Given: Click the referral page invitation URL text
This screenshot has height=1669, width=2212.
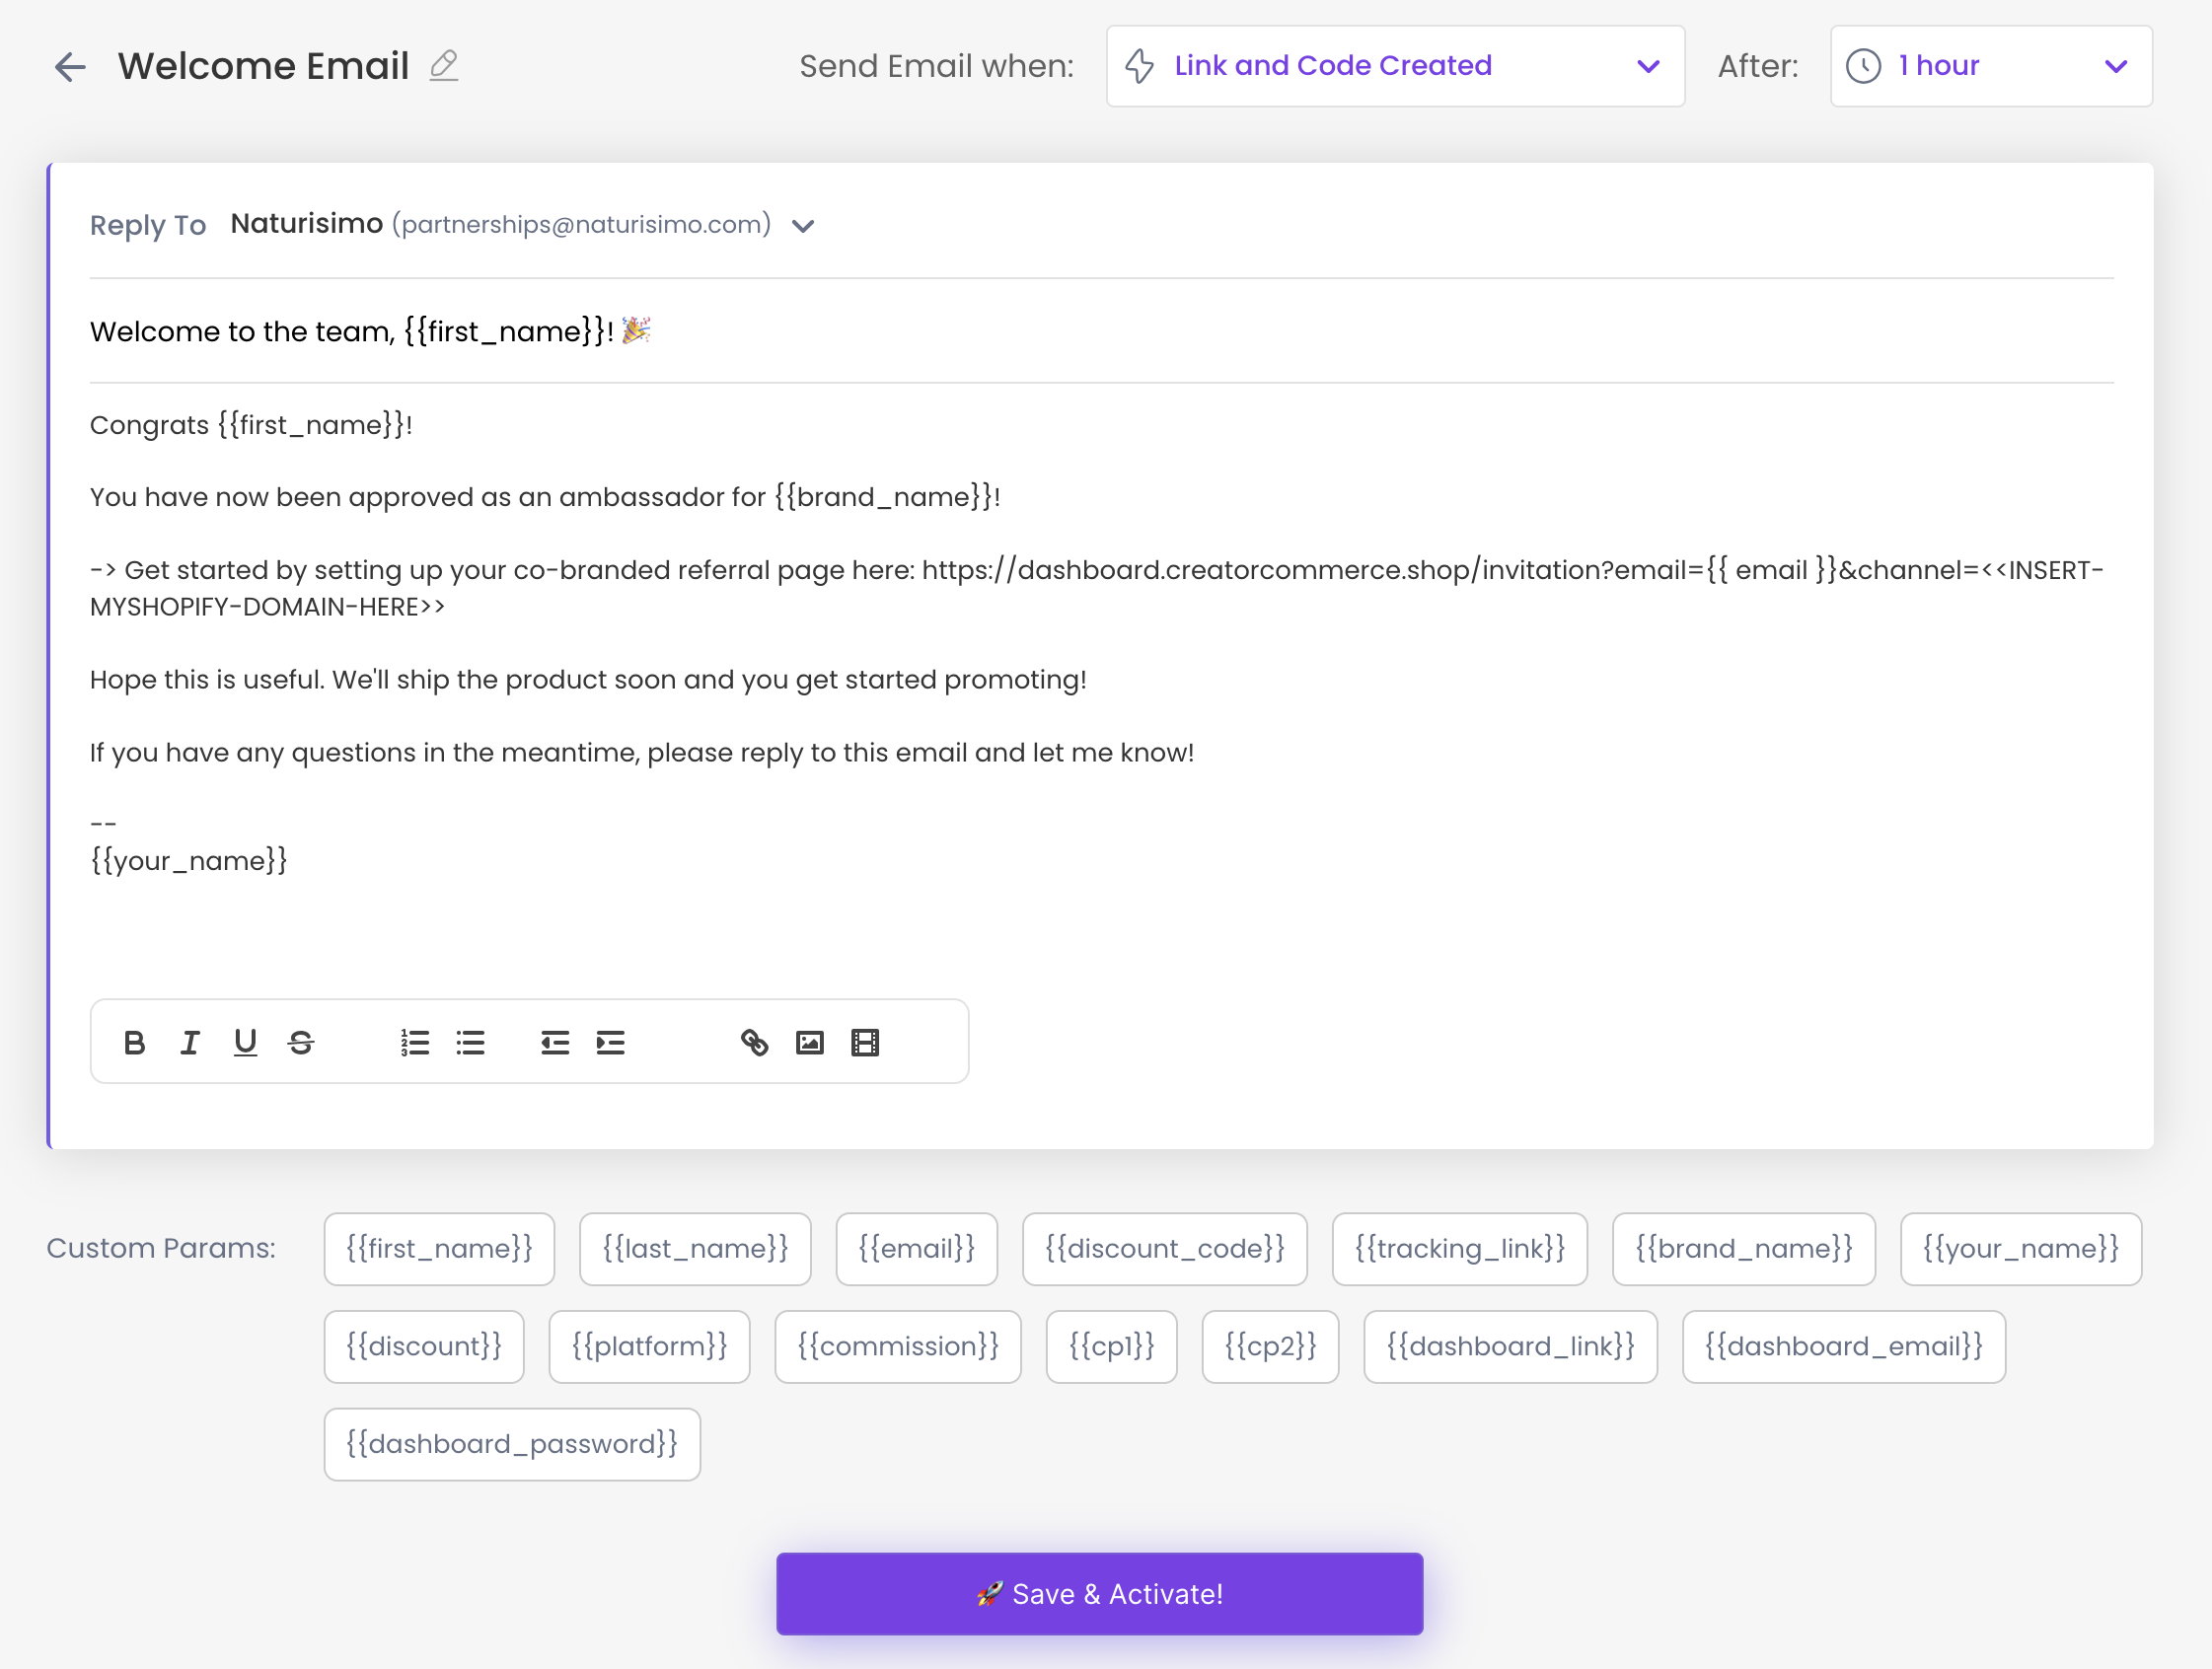Looking at the screenshot, I should pos(1097,588).
